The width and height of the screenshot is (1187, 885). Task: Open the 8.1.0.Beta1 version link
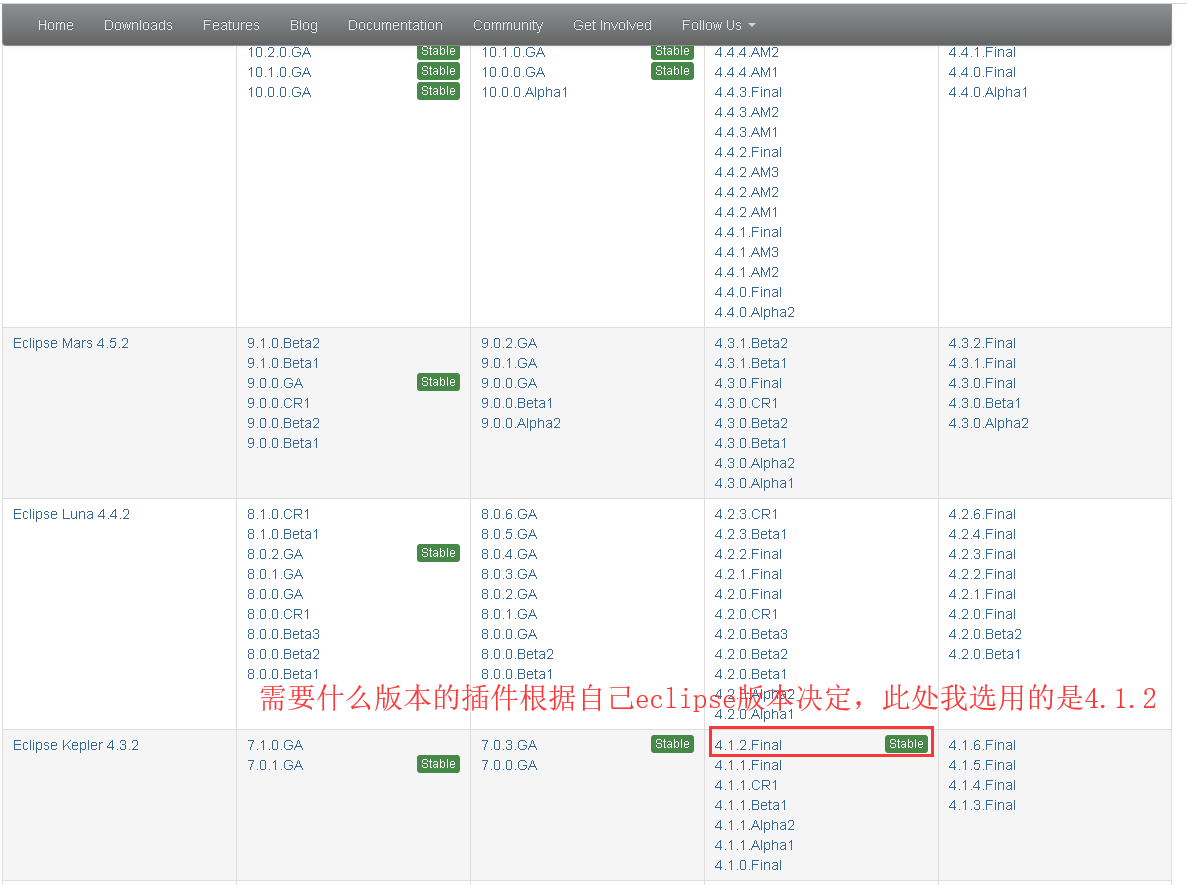[x=282, y=534]
